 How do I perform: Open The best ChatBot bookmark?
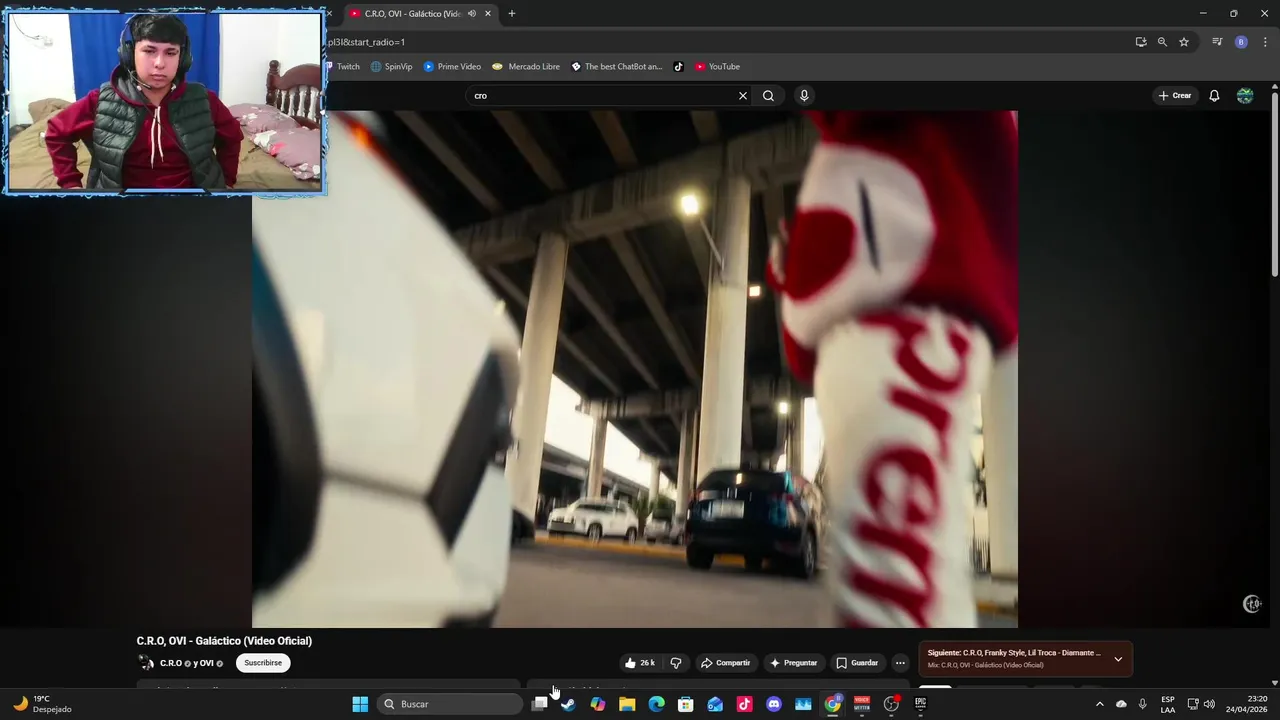(x=617, y=67)
